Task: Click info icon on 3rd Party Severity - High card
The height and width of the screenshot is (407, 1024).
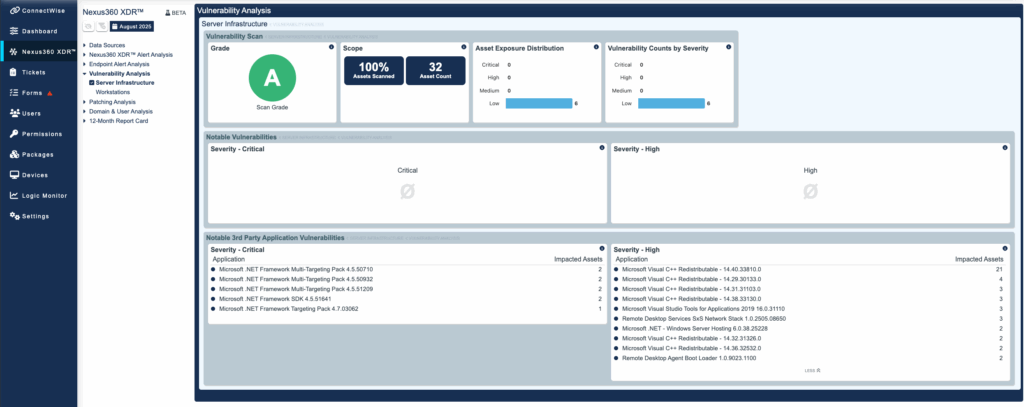Action: tap(1004, 248)
